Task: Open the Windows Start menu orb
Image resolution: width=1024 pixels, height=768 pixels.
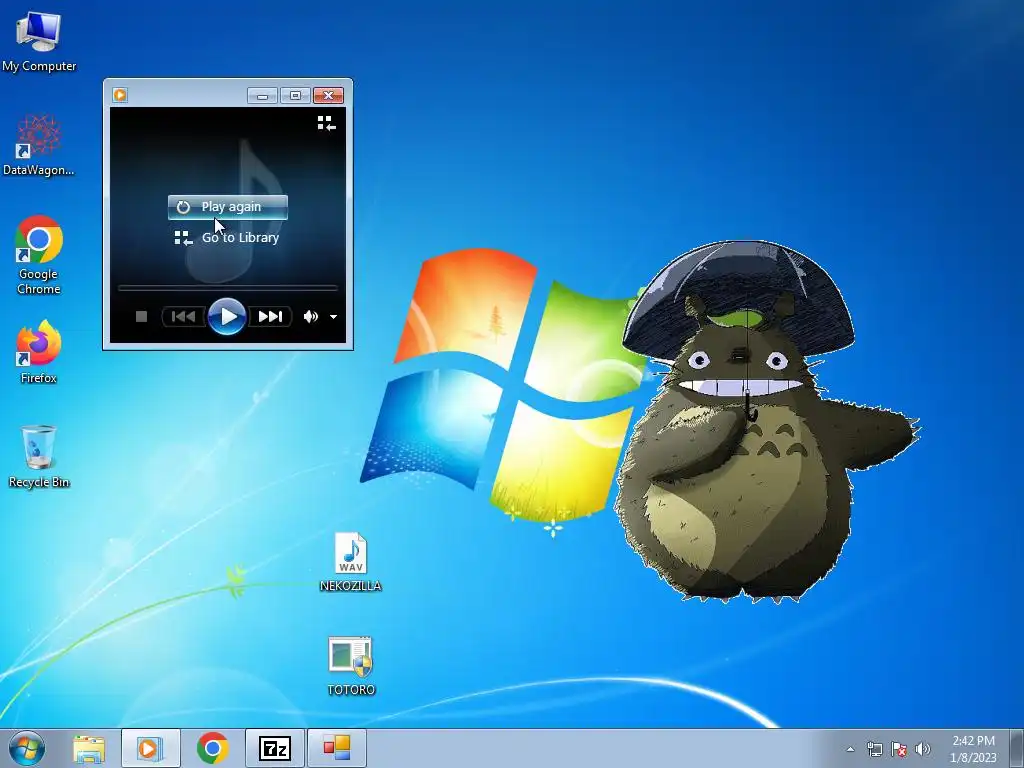Action: point(27,748)
